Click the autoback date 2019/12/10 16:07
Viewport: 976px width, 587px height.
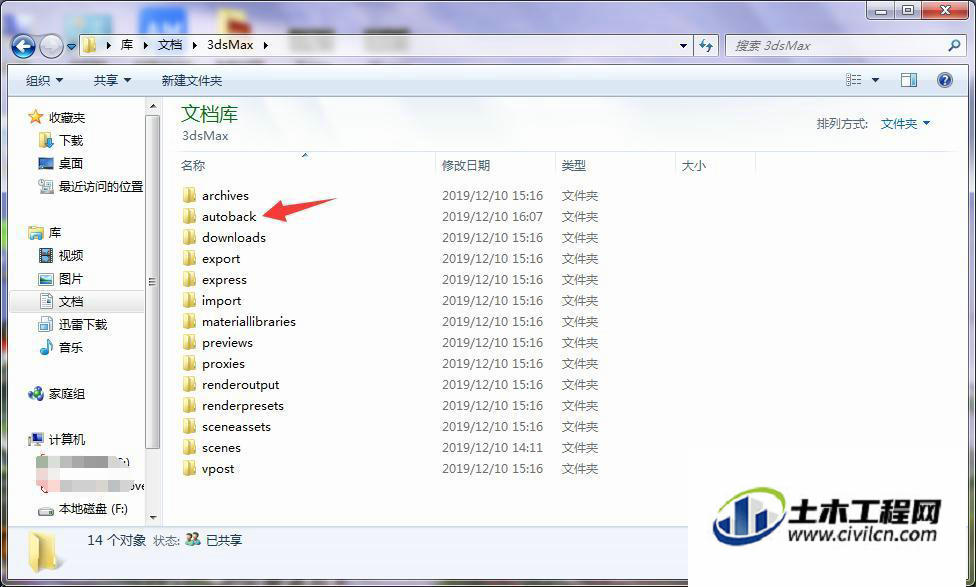coord(492,217)
